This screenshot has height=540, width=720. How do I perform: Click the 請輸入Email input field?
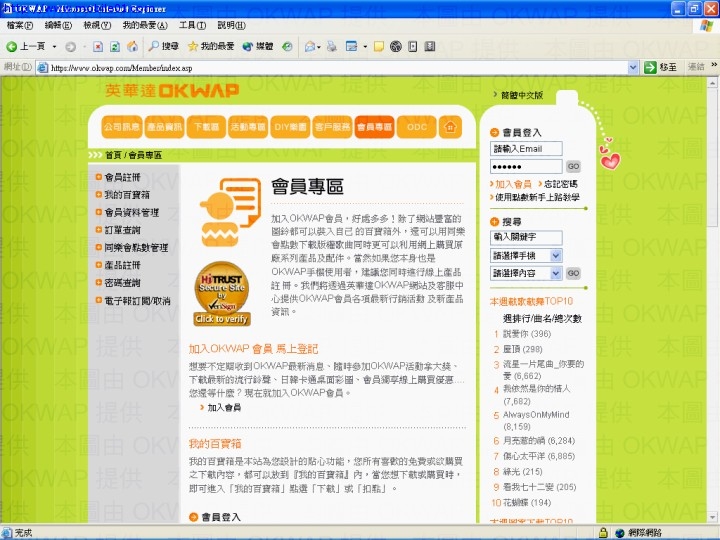tap(526, 148)
